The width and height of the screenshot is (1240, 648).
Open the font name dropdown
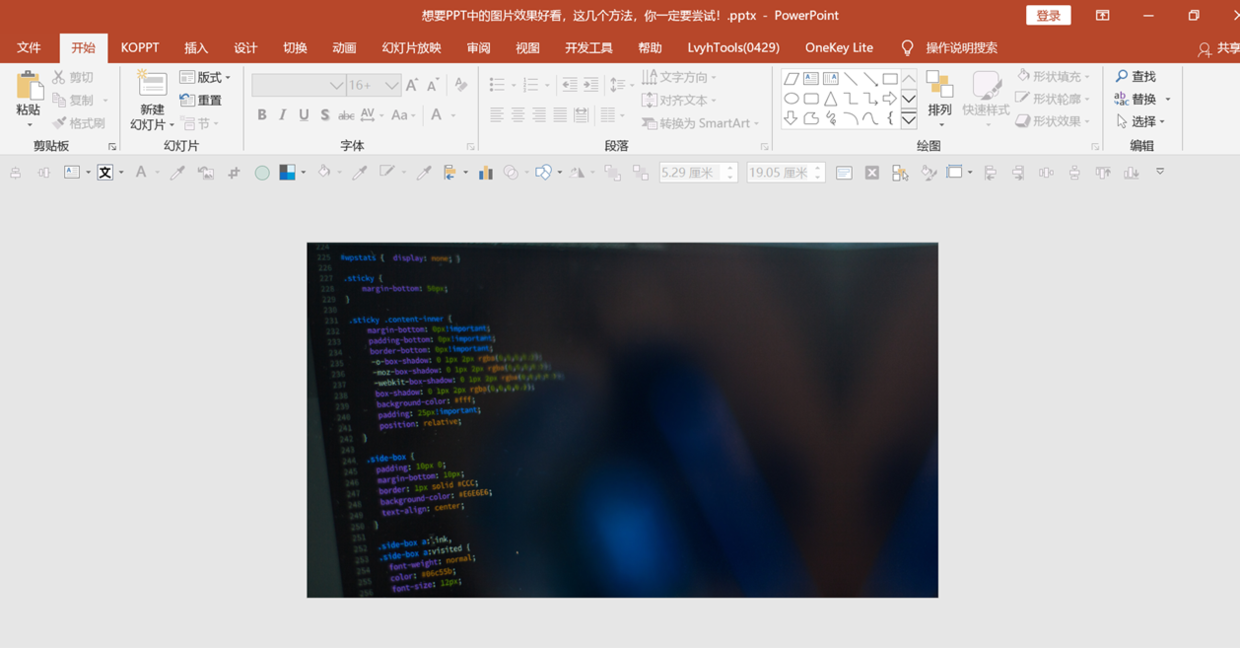pyautogui.click(x=336, y=86)
